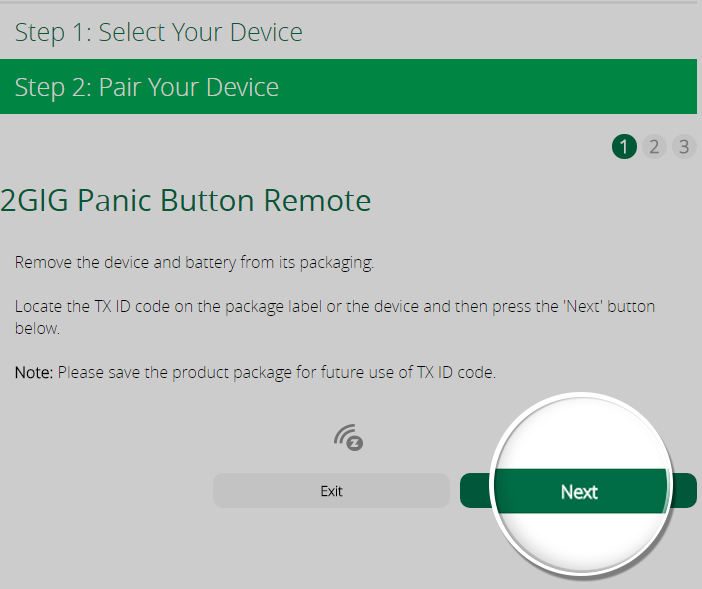Image resolution: width=702 pixels, height=589 pixels.
Task: Click 'Please save the product package' note text
Action: pos(277,373)
